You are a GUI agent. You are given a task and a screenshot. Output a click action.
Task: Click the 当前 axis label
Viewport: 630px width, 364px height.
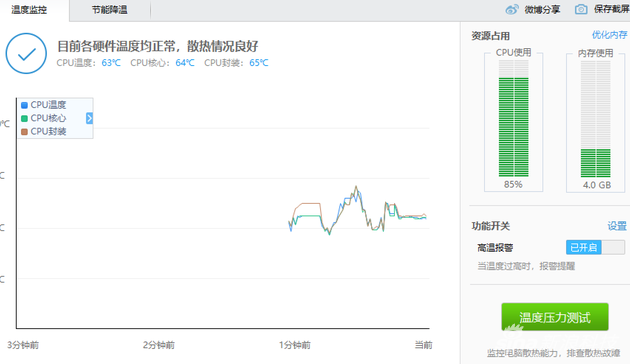[x=423, y=345]
